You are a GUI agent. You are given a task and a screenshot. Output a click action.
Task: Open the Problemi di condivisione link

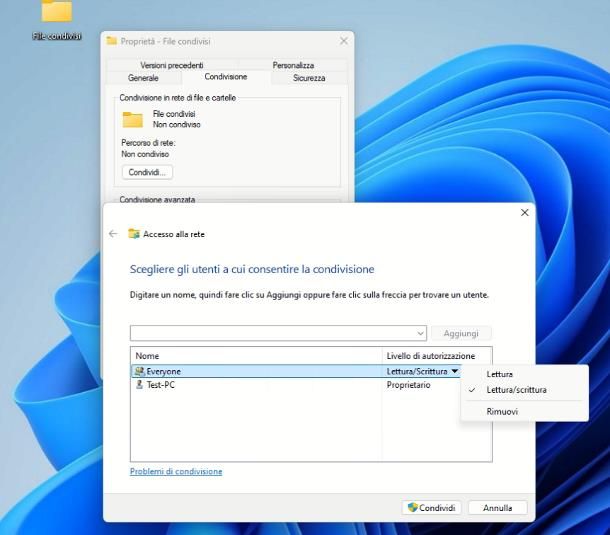(176, 471)
